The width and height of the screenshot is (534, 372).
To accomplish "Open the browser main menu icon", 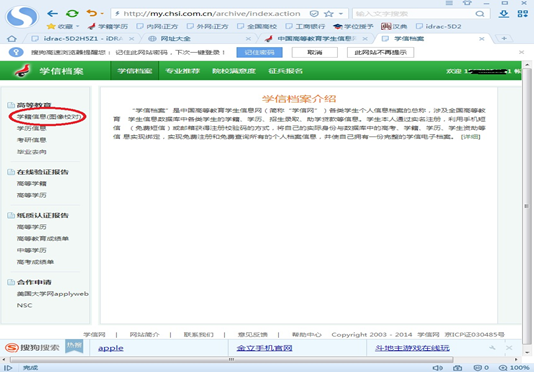I will click(449, 3).
